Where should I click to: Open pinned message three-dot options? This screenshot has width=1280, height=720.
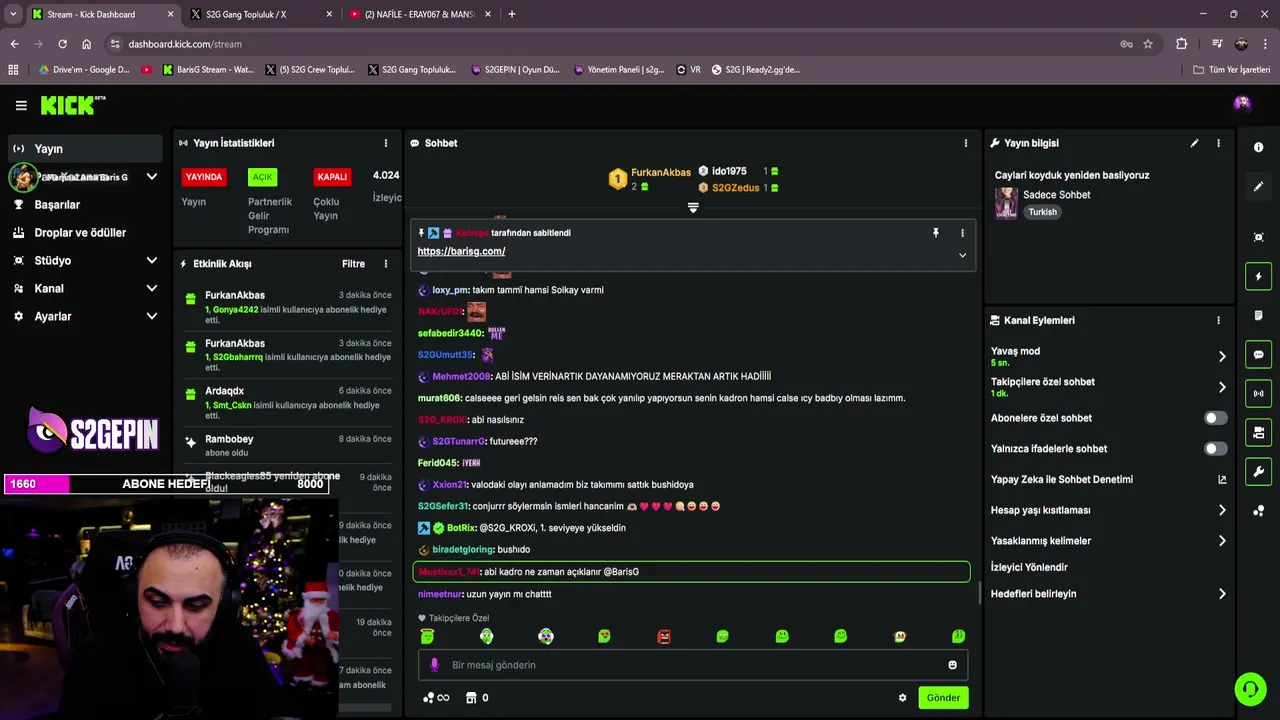pyautogui.click(x=962, y=233)
